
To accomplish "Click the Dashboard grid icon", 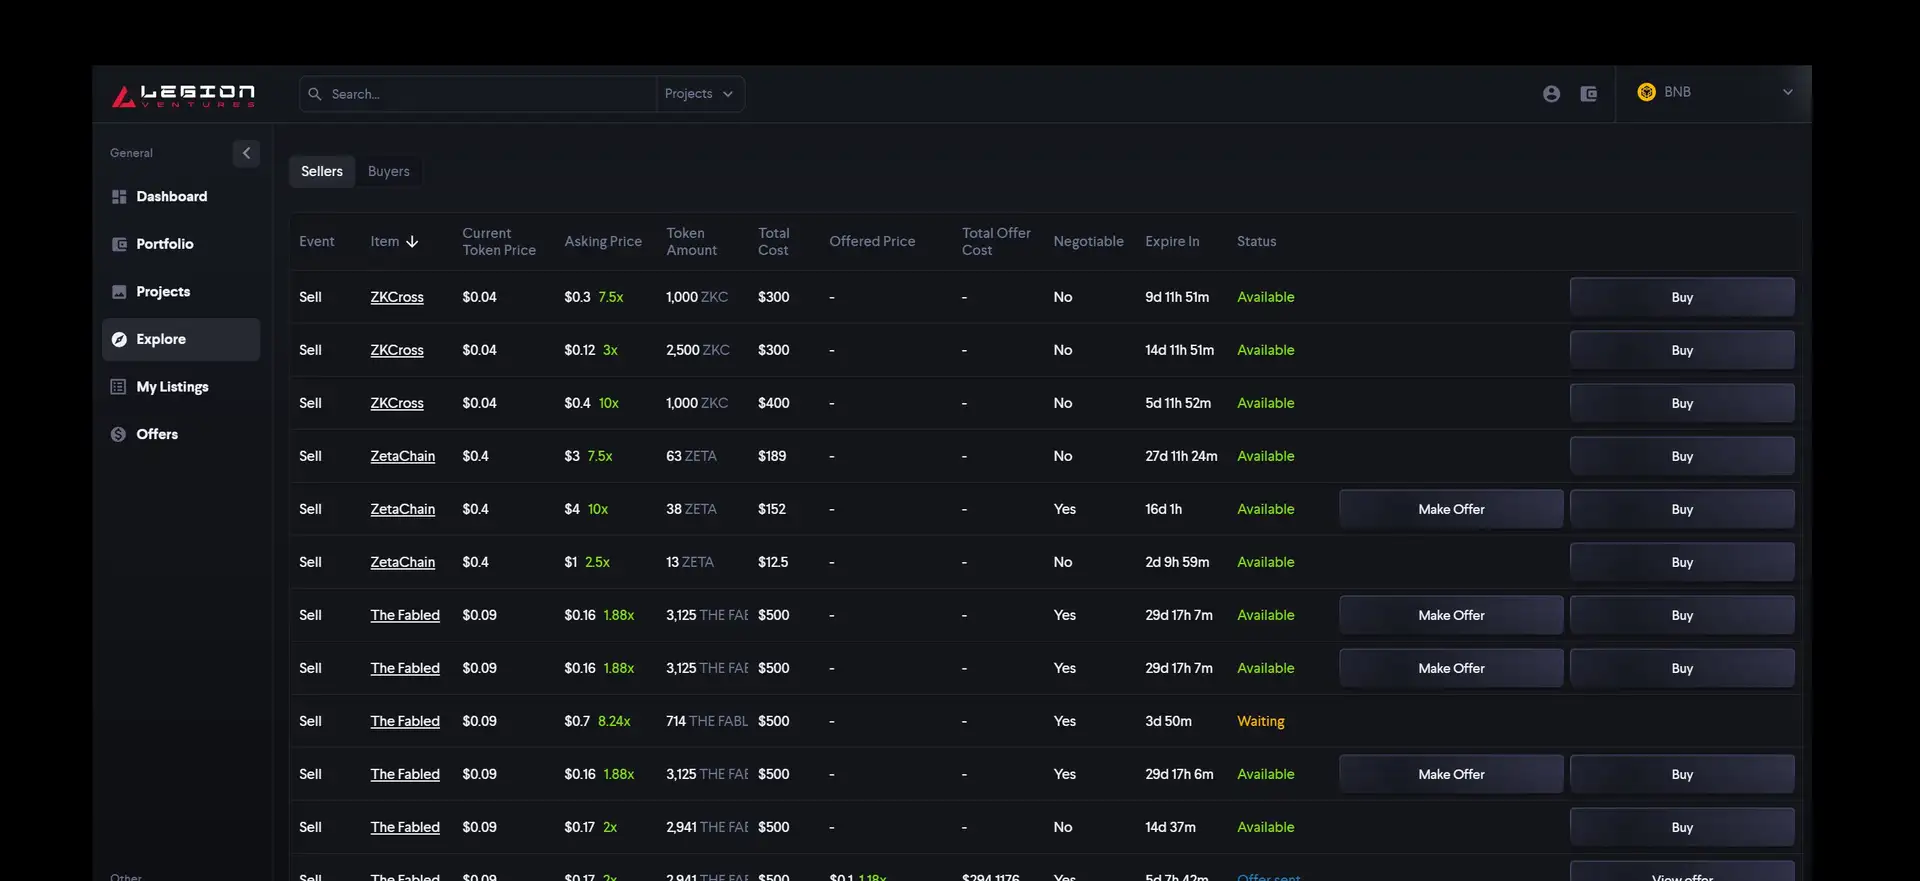I will (119, 197).
